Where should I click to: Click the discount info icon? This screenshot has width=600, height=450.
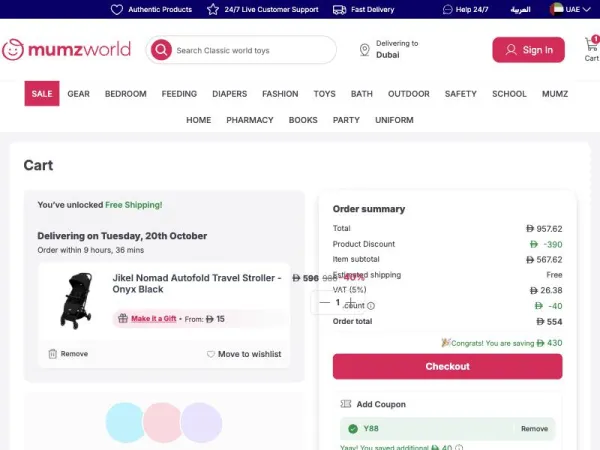(x=371, y=306)
